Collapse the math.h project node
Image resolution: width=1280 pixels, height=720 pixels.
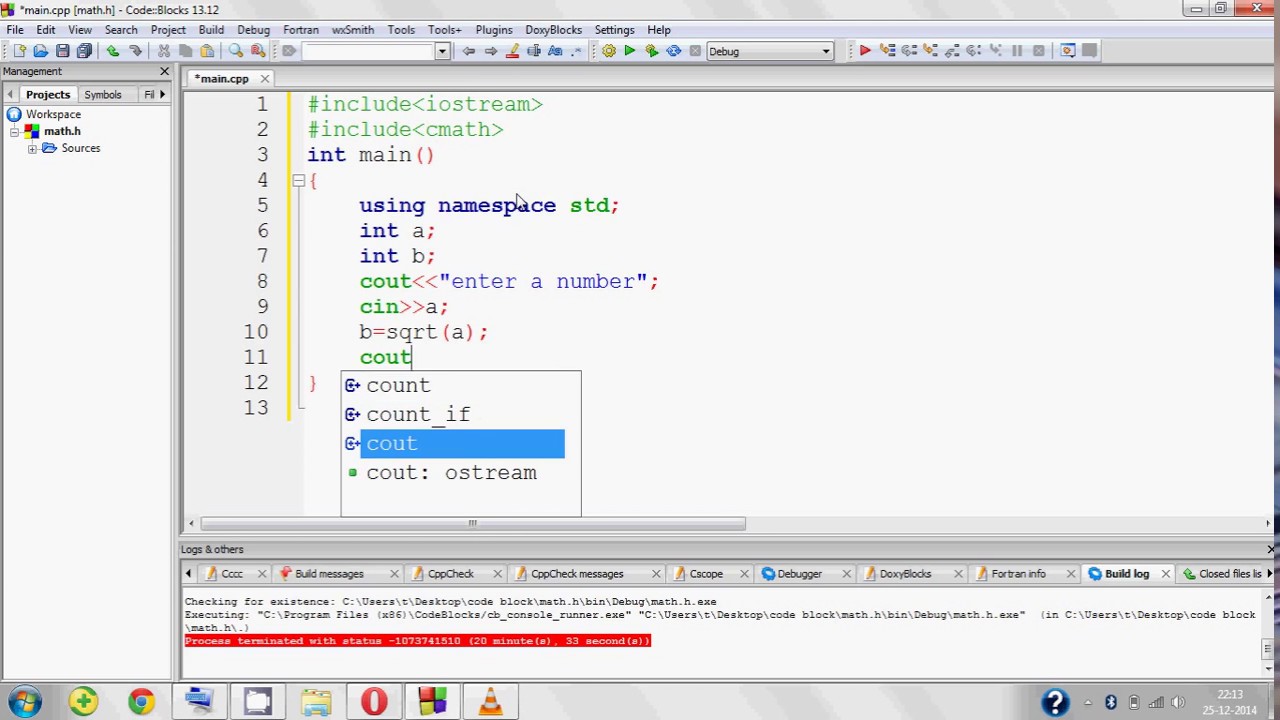pyautogui.click(x=15, y=131)
